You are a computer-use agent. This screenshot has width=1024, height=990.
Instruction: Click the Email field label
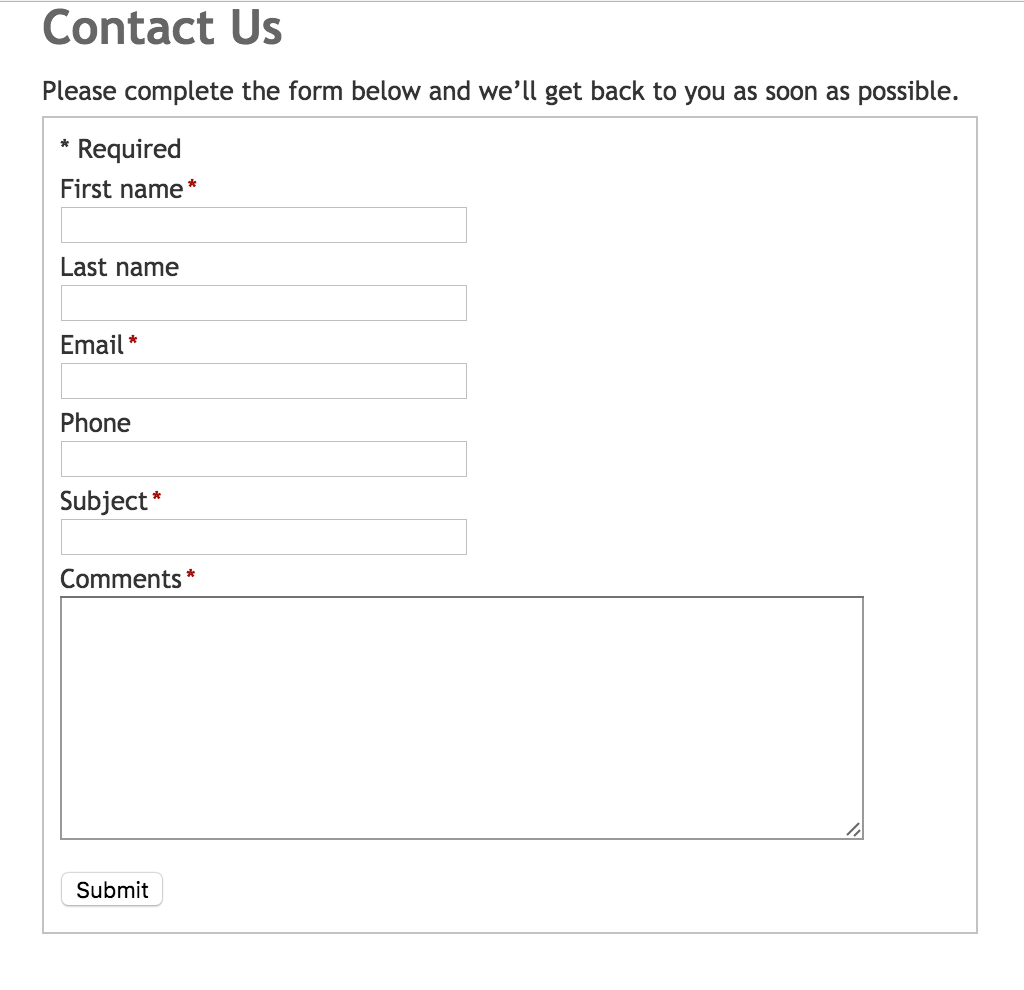pos(90,345)
